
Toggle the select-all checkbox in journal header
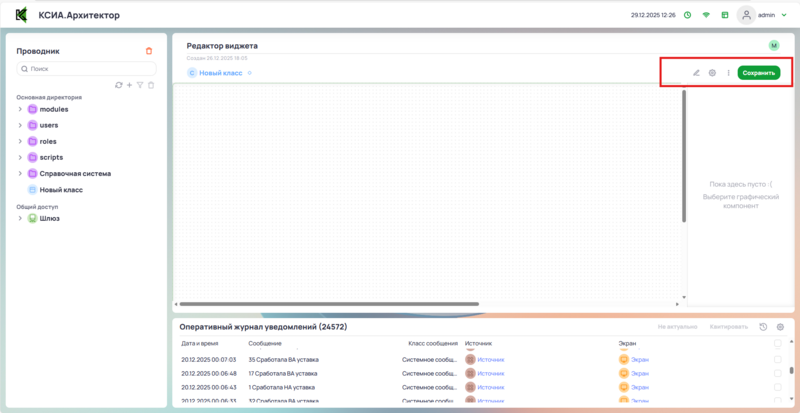coord(778,343)
